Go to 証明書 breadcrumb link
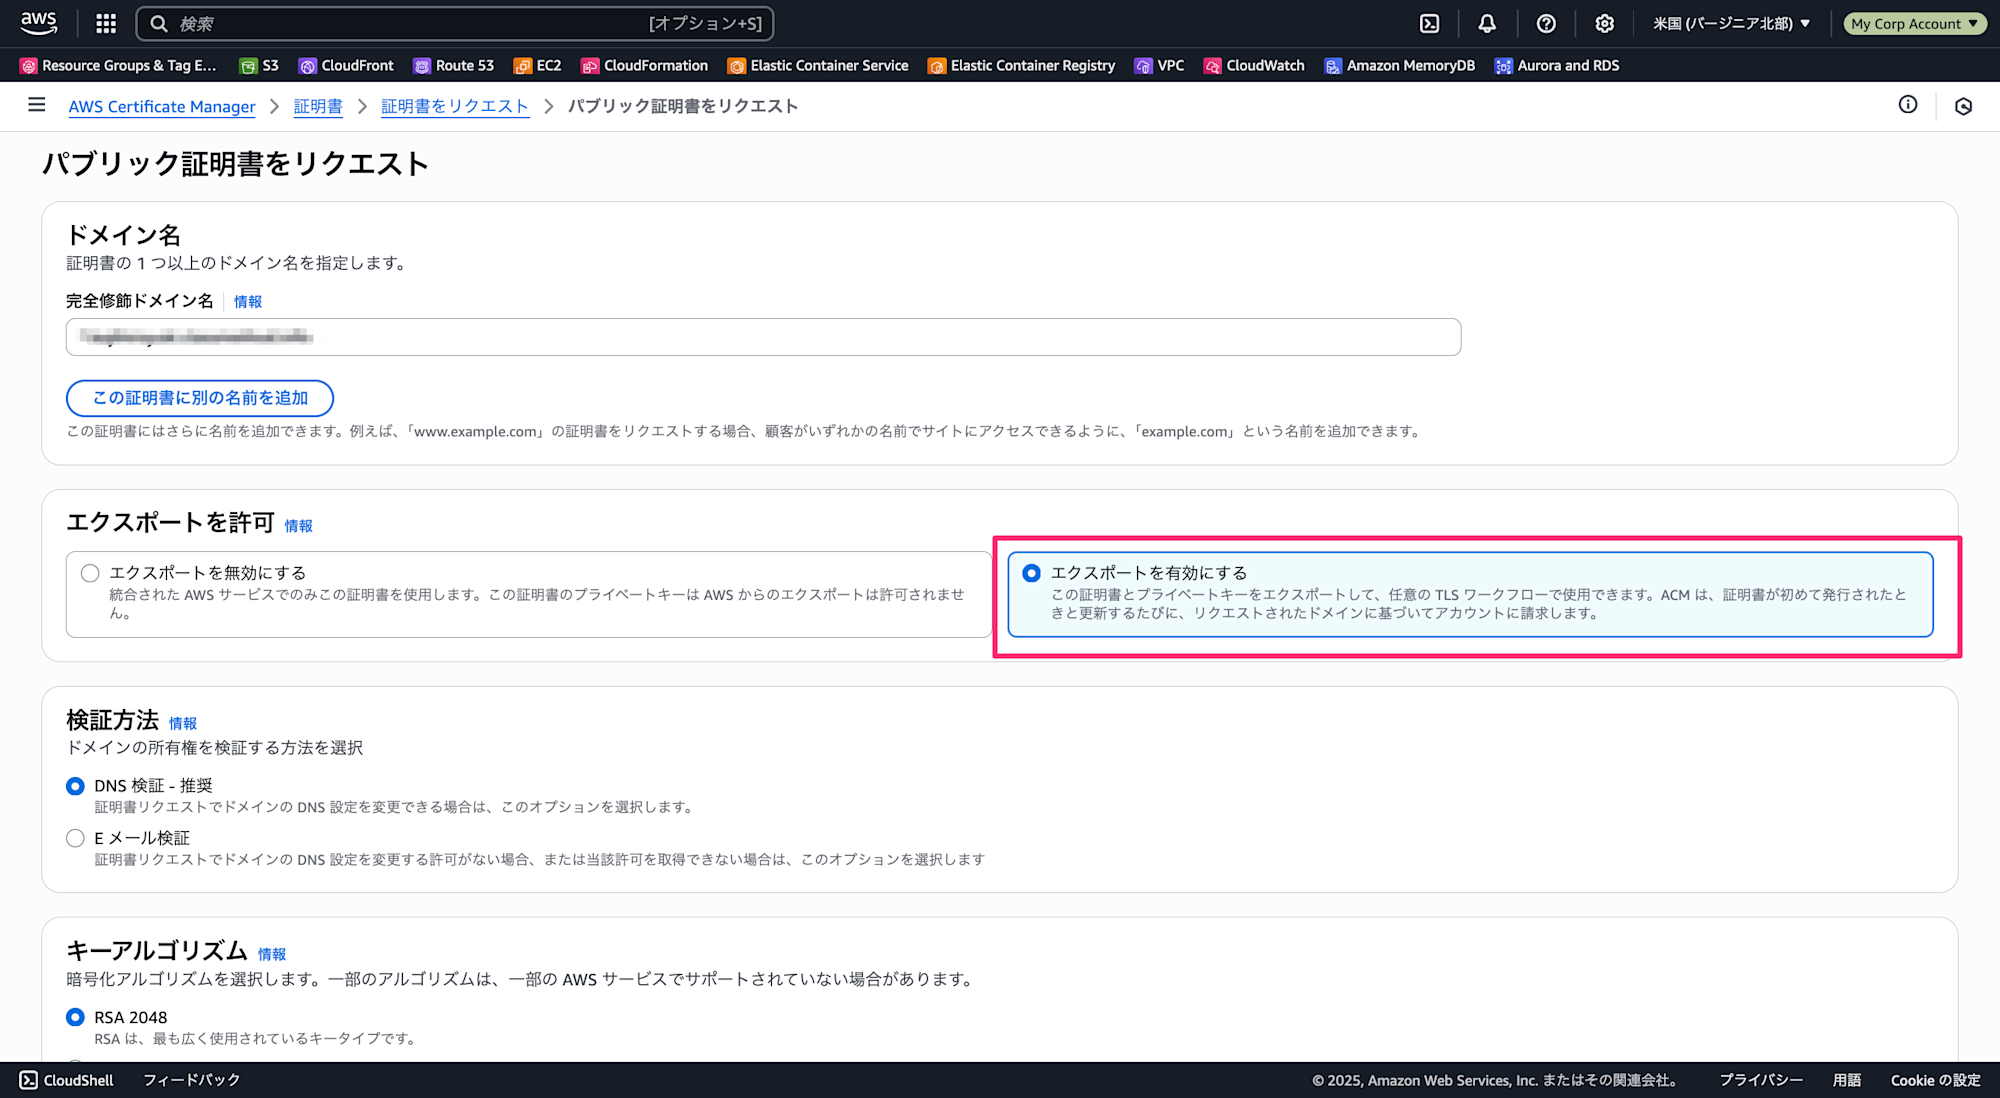Viewport: 2000px width, 1098px height. tap(318, 106)
